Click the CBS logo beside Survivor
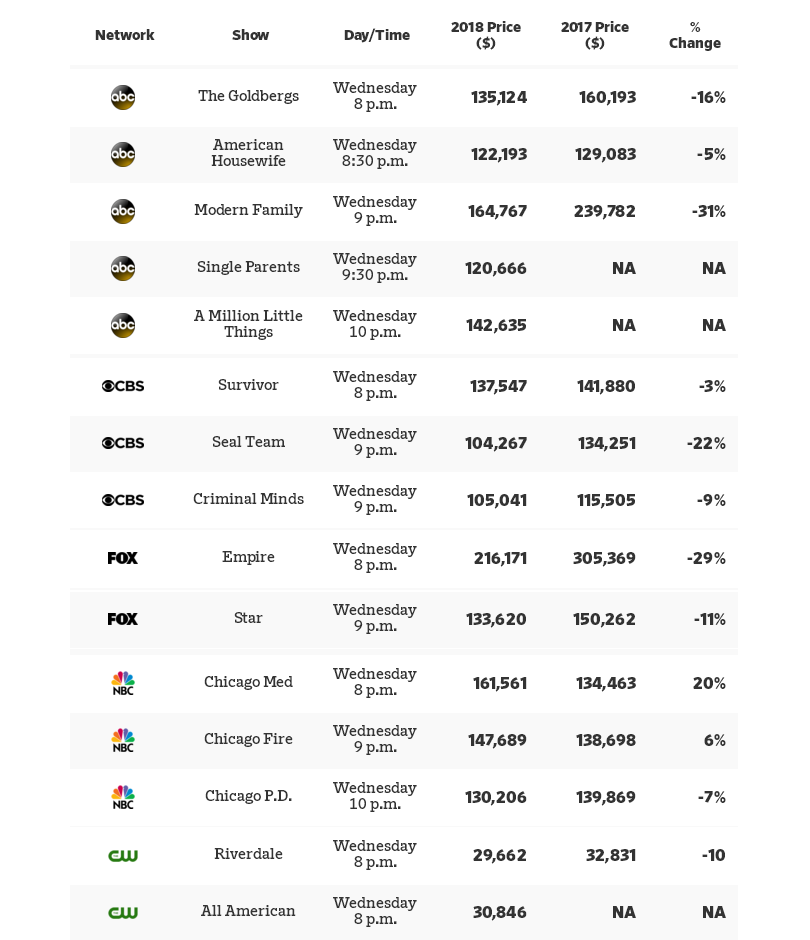This screenshot has height=940, width=810. [123, 386]
